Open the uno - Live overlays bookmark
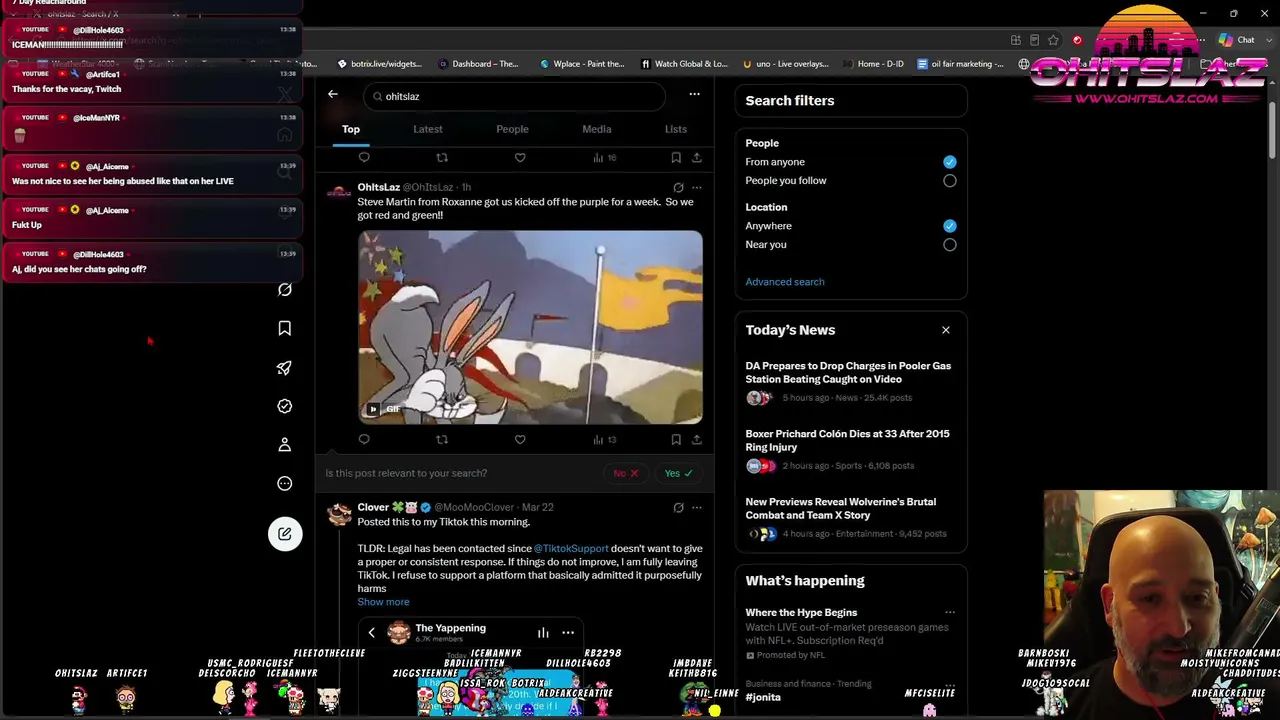Viewport: 1280px width, 720px height. (786, 64)
